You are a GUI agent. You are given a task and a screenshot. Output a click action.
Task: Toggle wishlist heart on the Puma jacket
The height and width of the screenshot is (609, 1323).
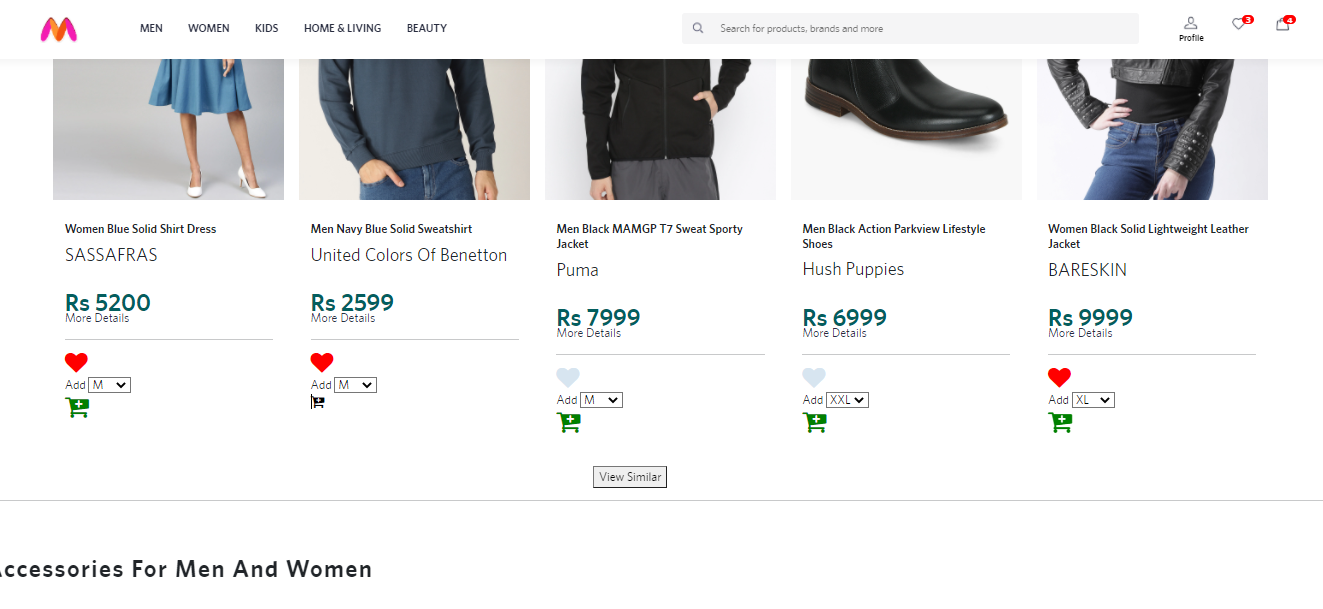[568, 377]
